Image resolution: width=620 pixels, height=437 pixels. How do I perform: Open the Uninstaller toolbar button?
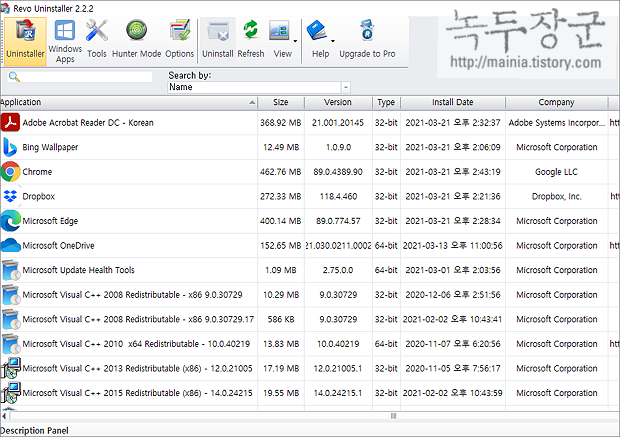pos(25,41)
